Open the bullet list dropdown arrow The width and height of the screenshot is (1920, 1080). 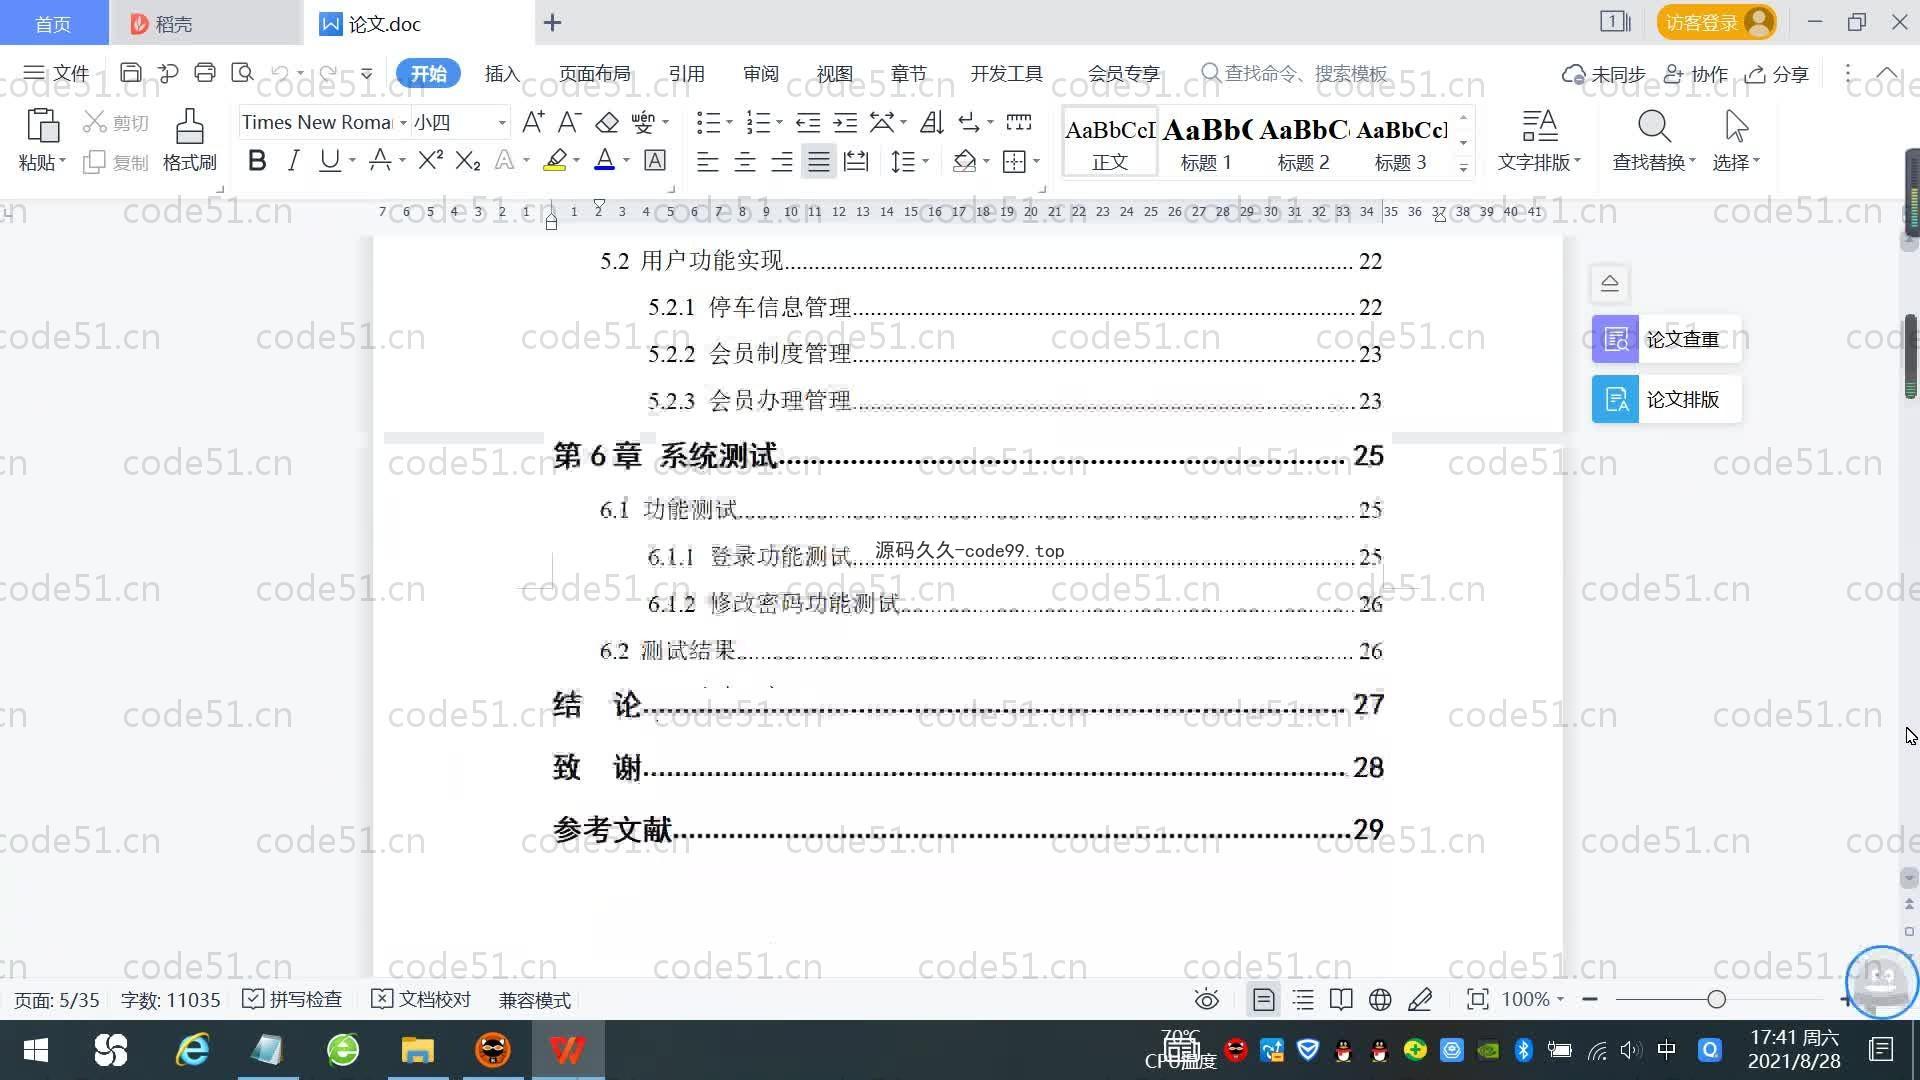tap(729, 123)
